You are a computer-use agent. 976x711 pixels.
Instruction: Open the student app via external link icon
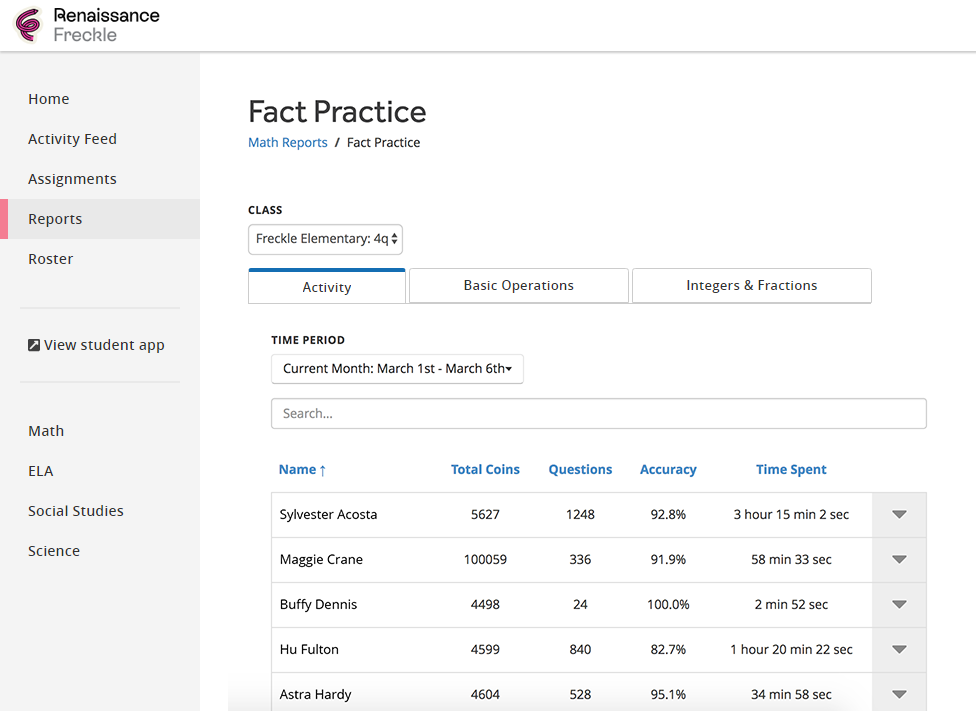[x=34, y=344]
